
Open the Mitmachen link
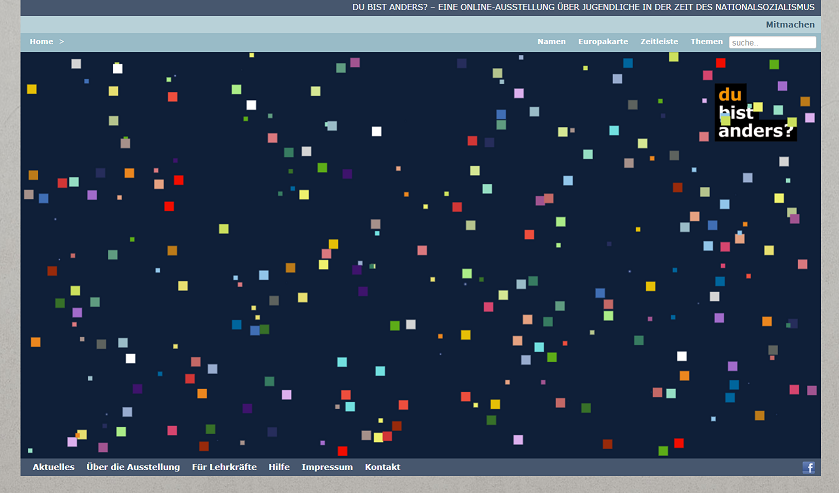click(790, 25)
